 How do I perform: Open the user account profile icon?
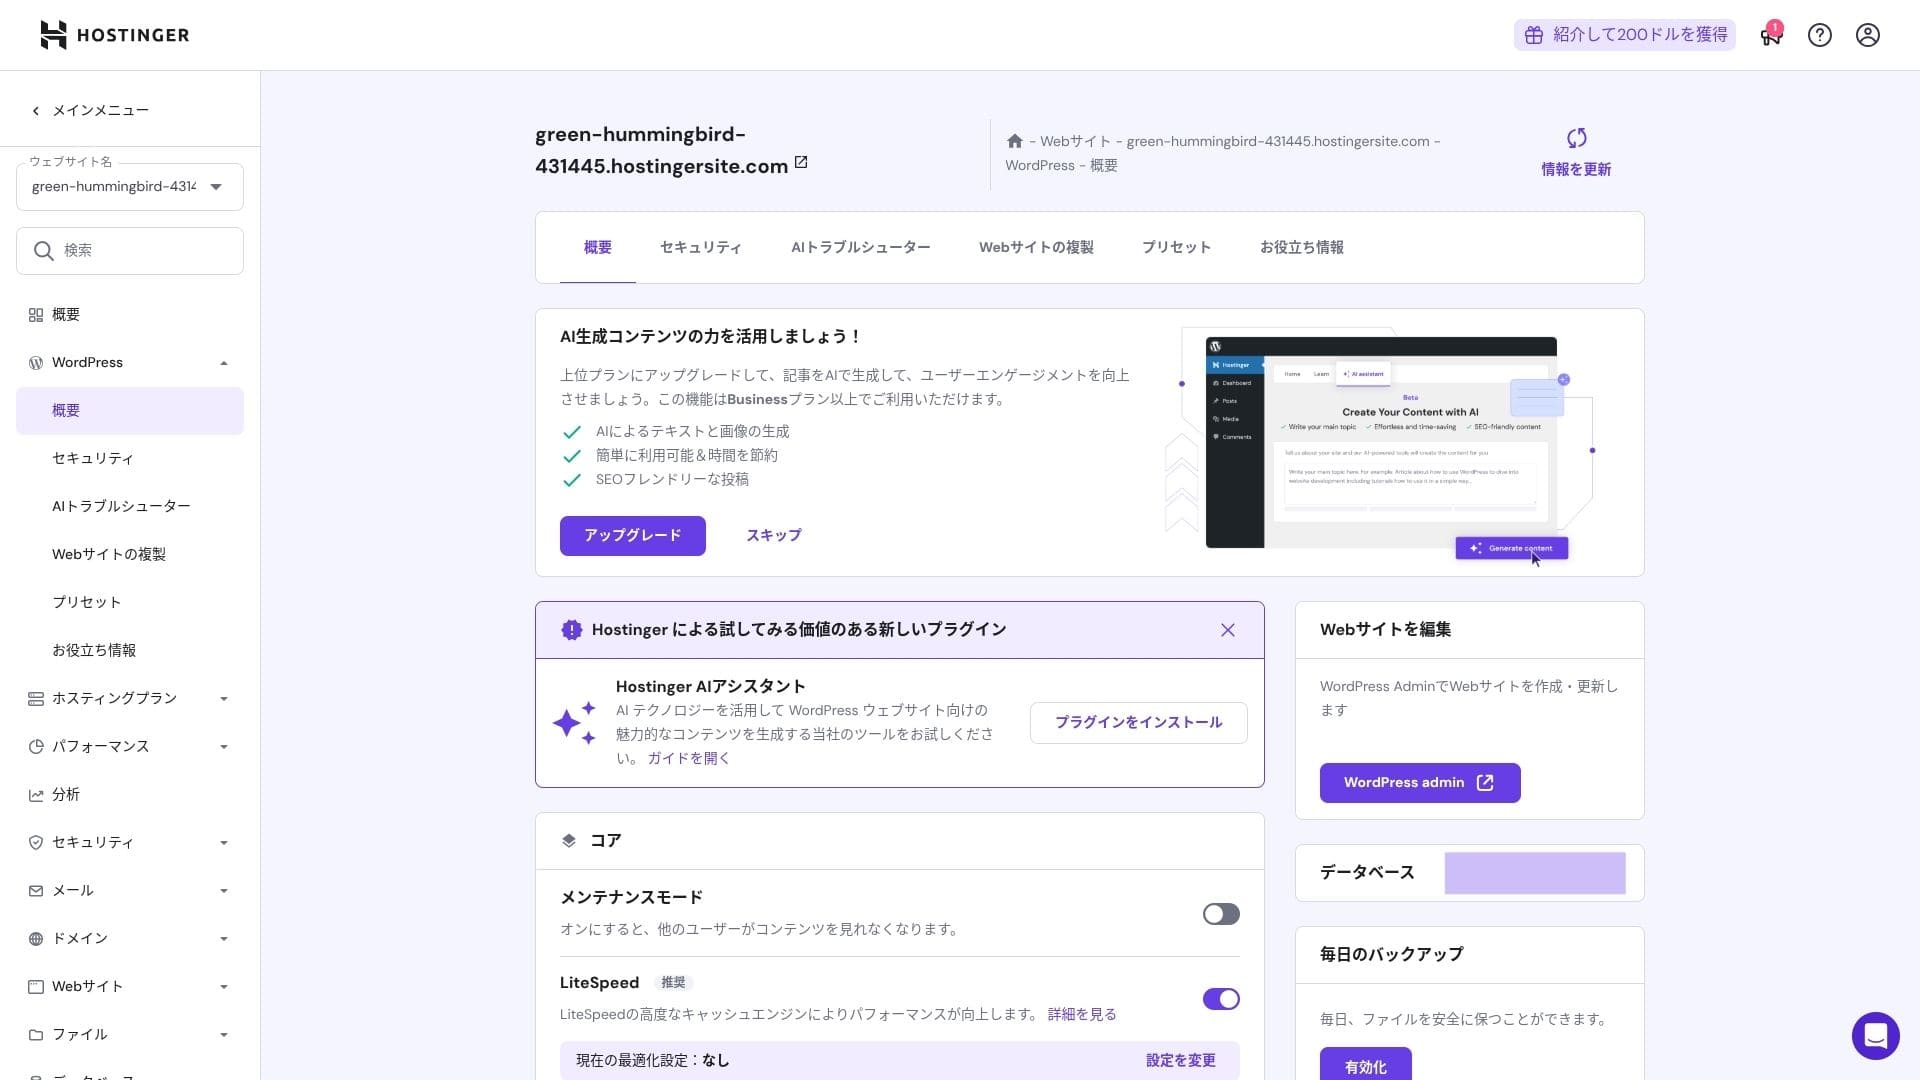coord(1868,35)
